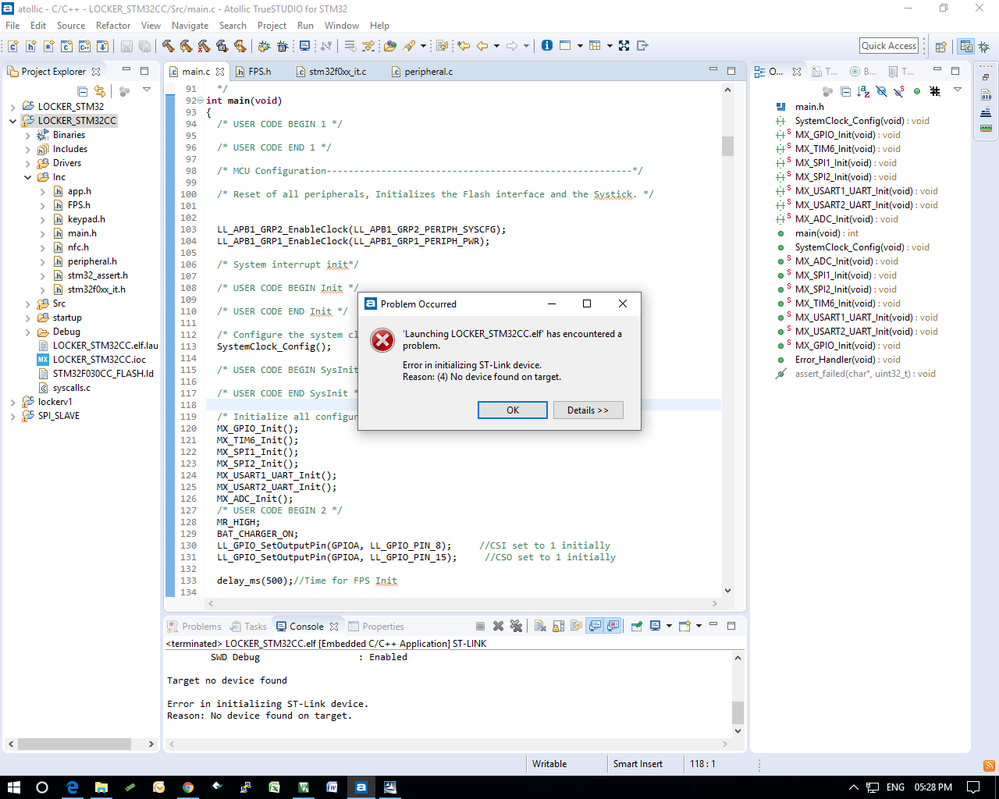
Task: Click the editor vertical scrollbar thumb
Action: (x=728, y=146)
